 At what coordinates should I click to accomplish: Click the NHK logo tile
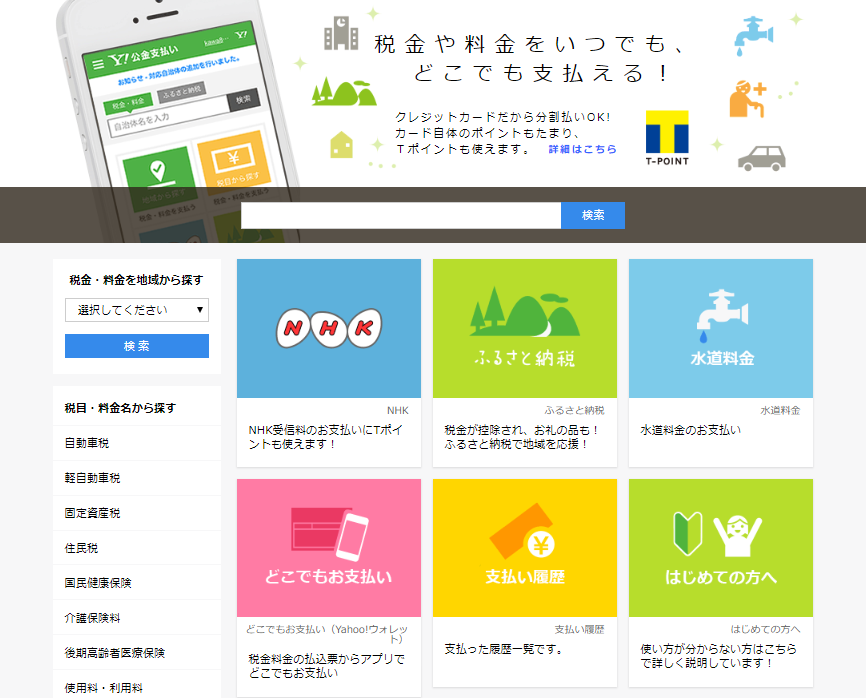[329, 328]
